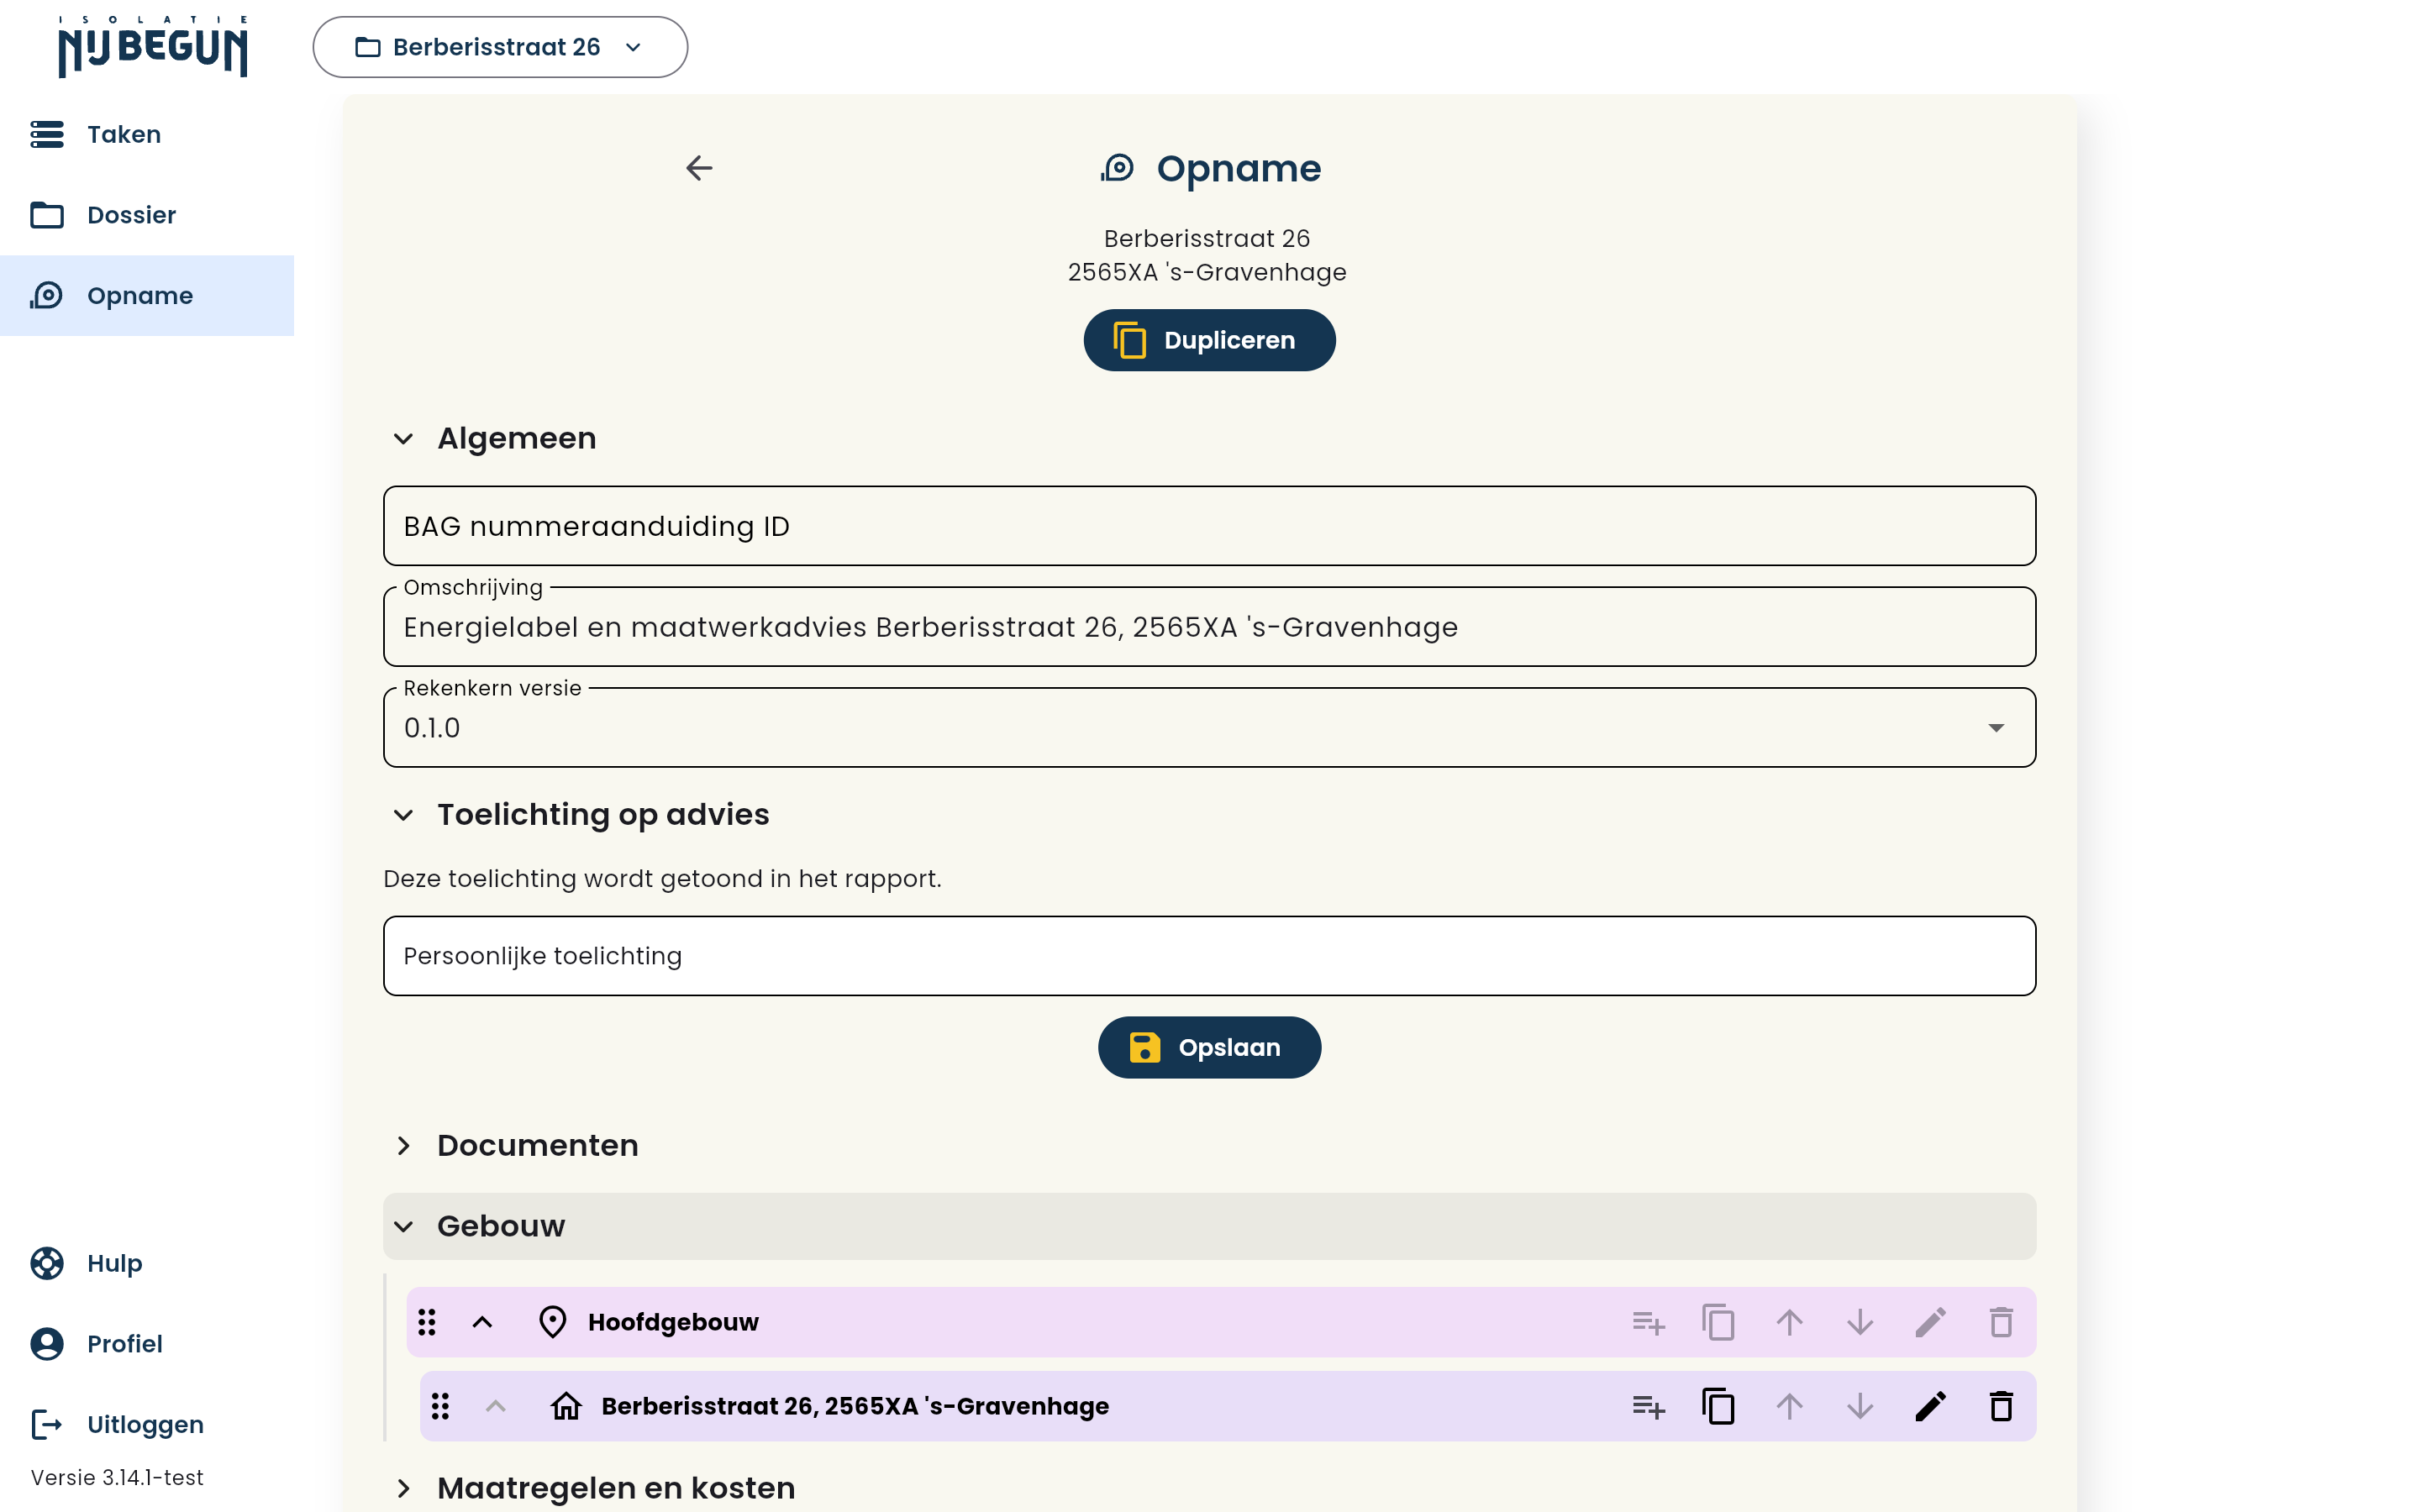Add item to Berberisstraat 26 row

coord(1648,1406)
